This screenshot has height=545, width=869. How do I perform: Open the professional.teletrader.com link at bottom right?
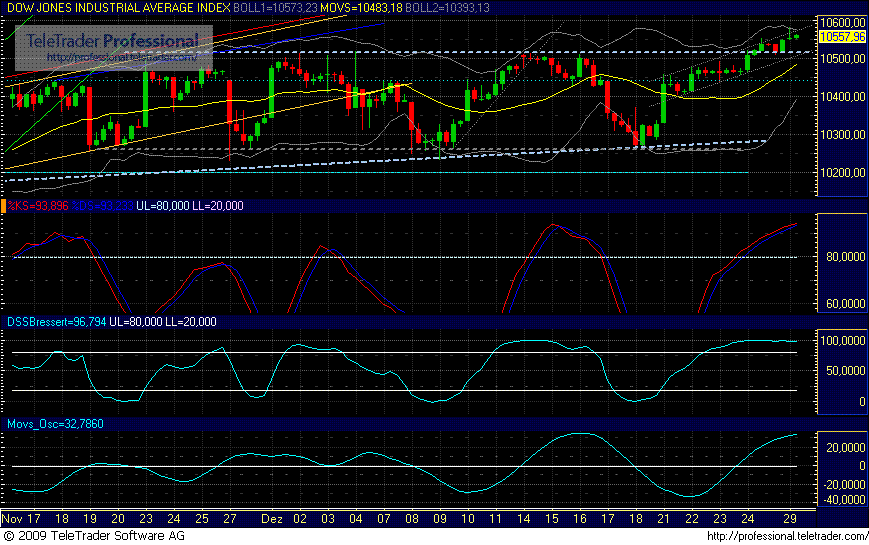click(785, 536)
